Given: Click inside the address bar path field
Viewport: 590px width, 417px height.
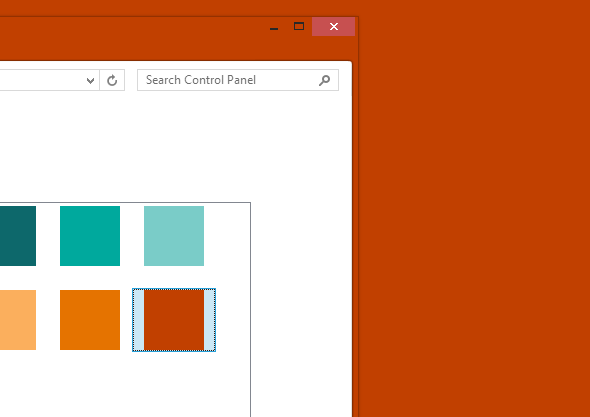Looking at the screenshot, I should coord(41,80).
